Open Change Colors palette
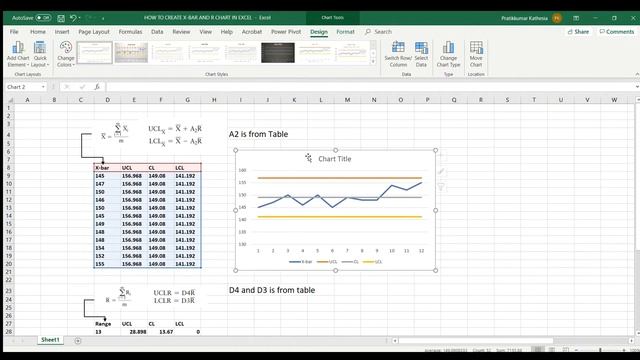Image resolution: width=640 pixels, height=360 pixels. (x=65, y=54)
